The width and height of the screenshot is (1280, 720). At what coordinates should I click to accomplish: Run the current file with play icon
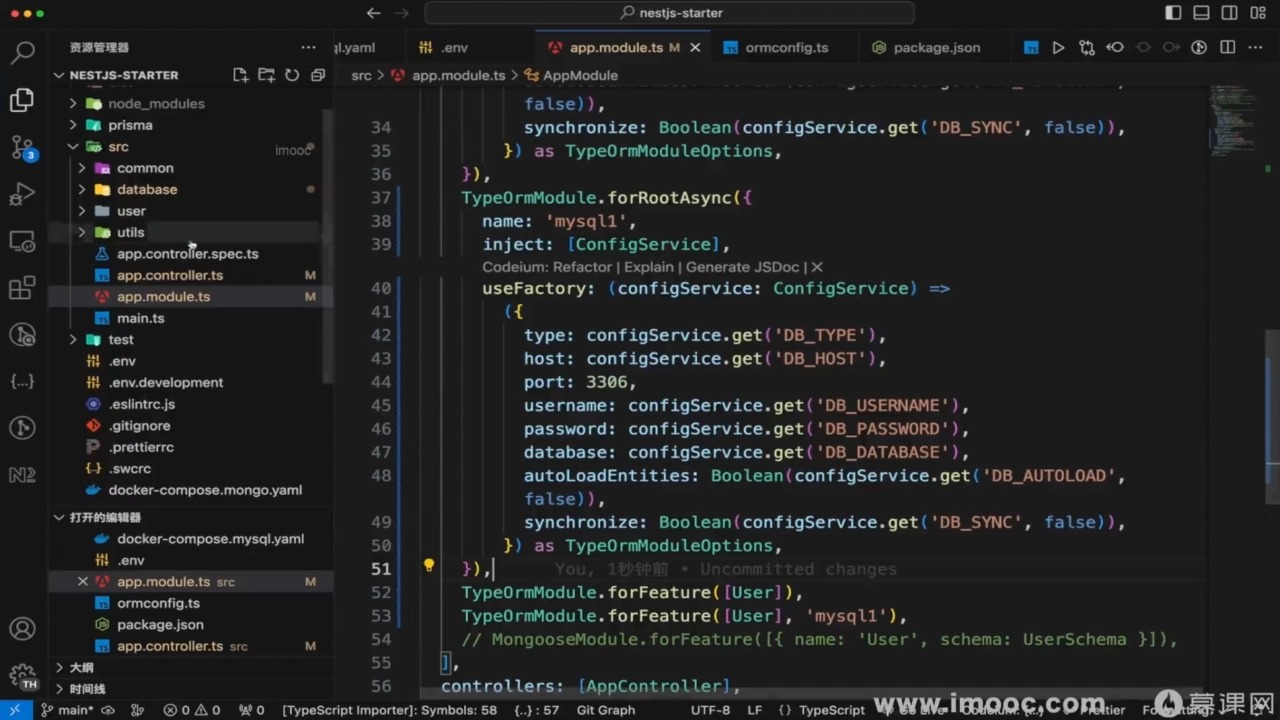(x=1058, y=47)
